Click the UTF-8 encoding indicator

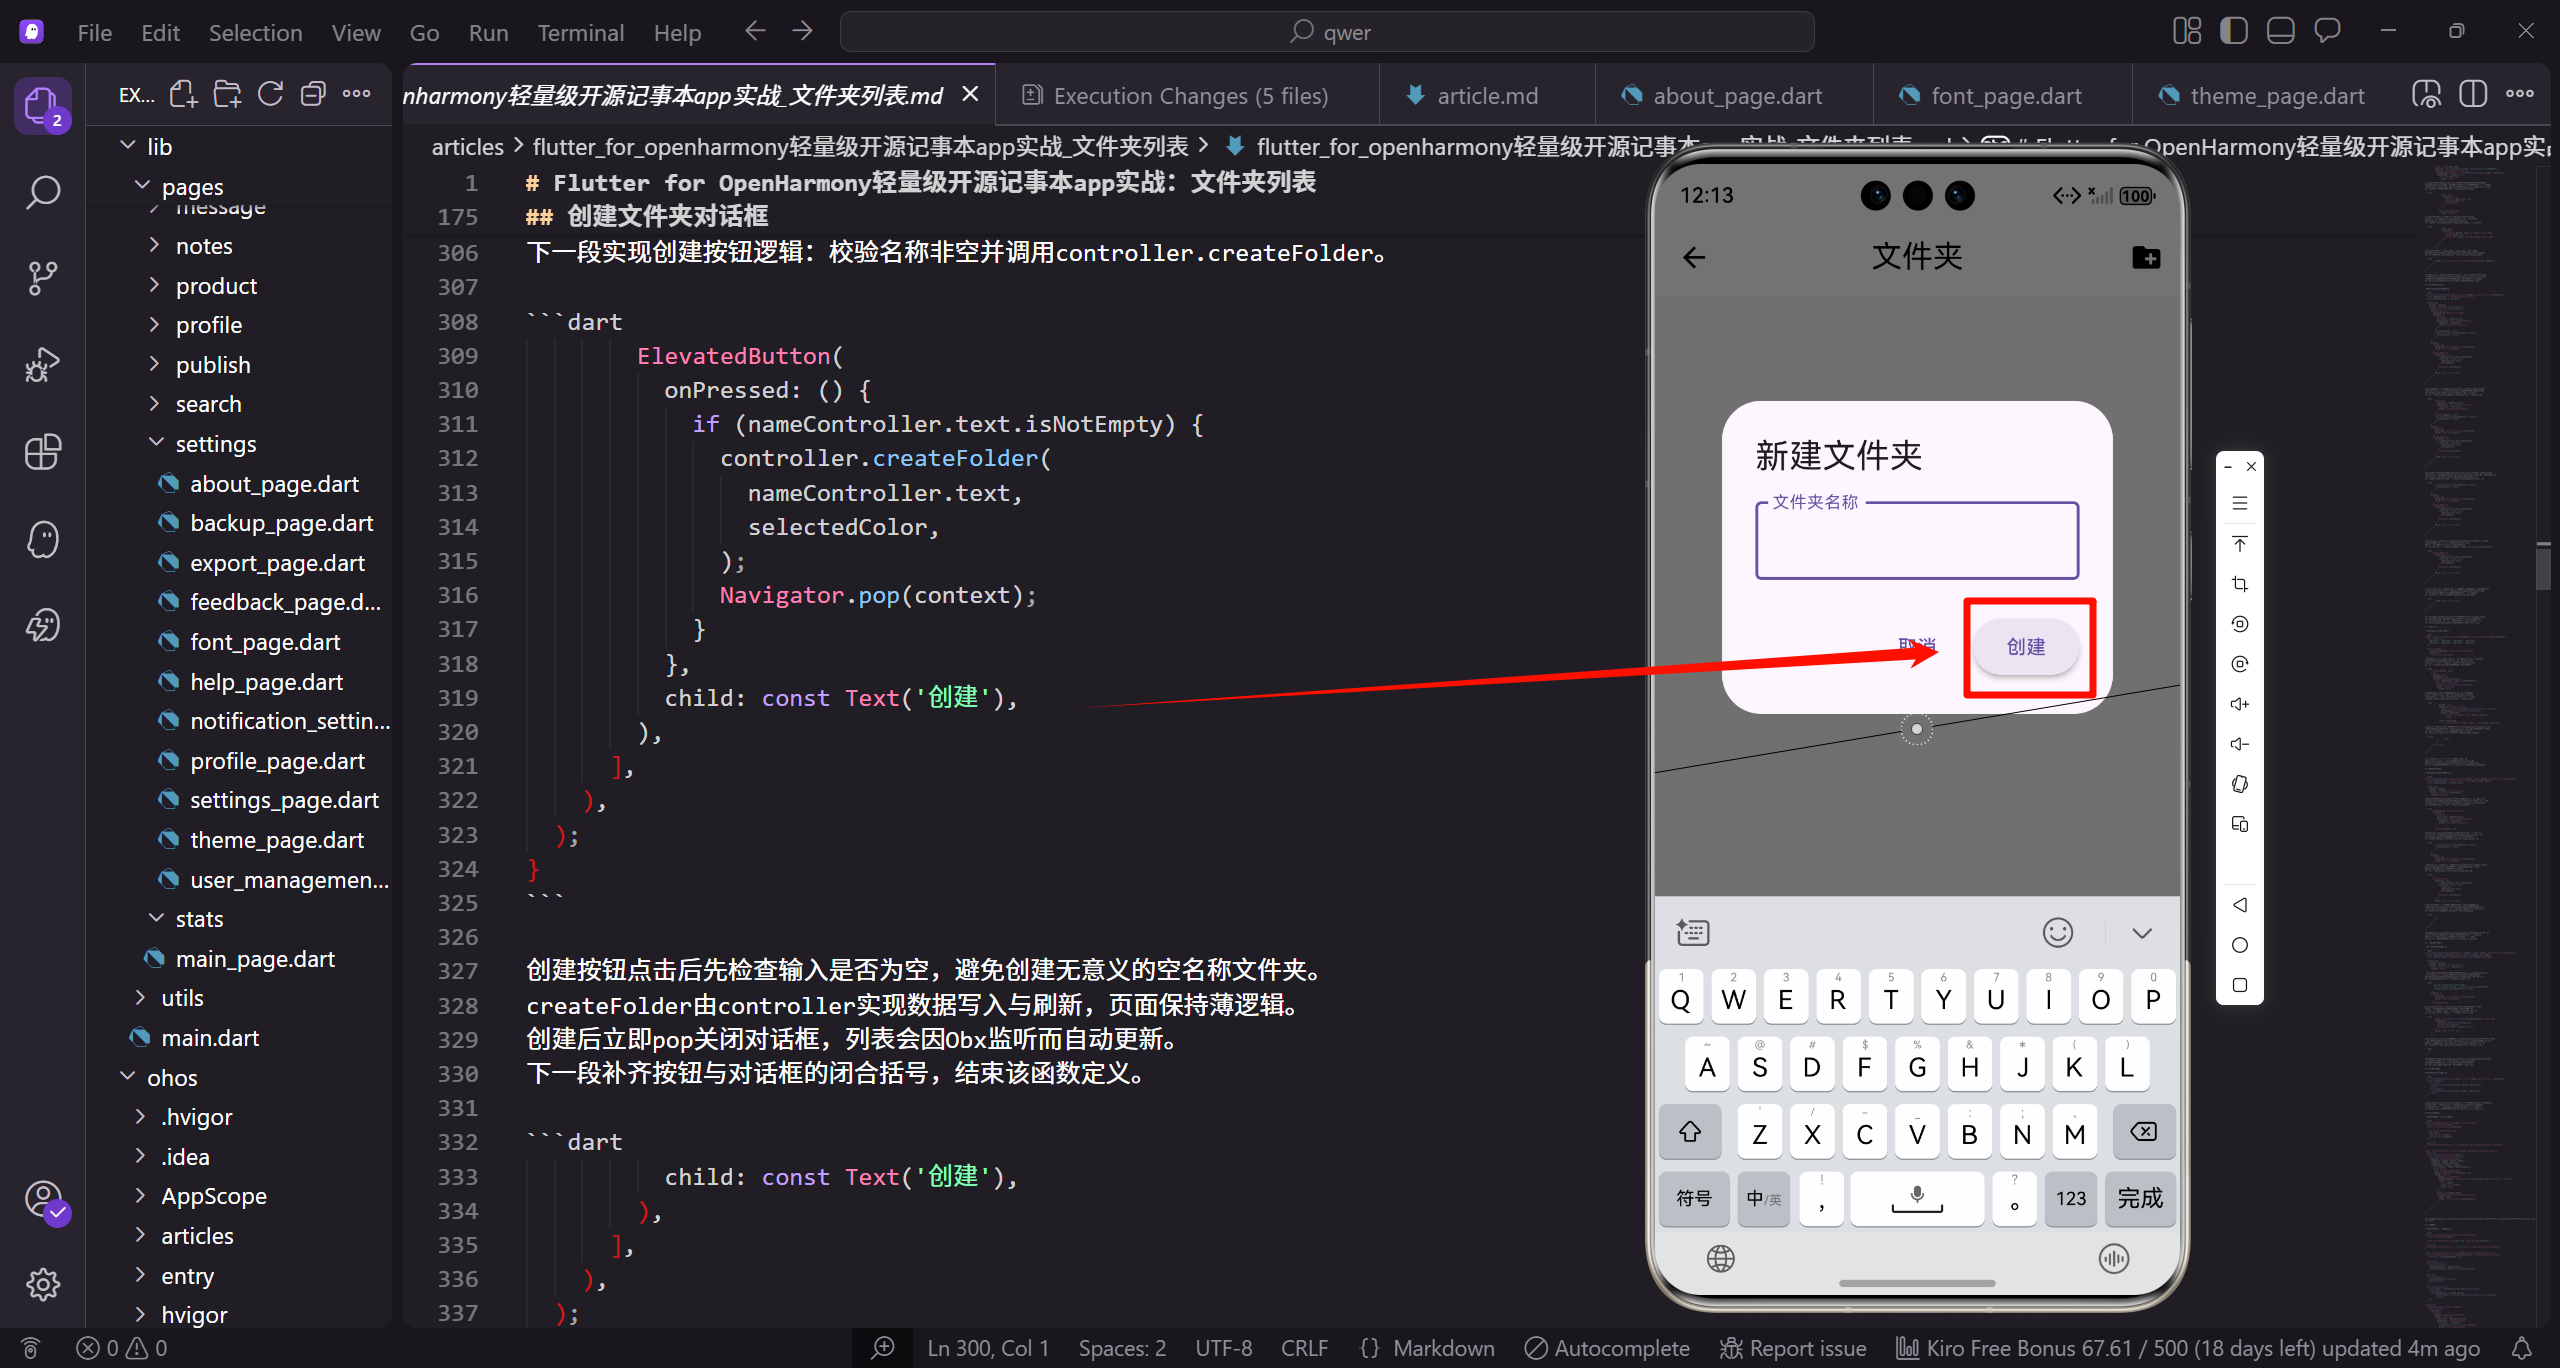click(x=1223, y=1348)
